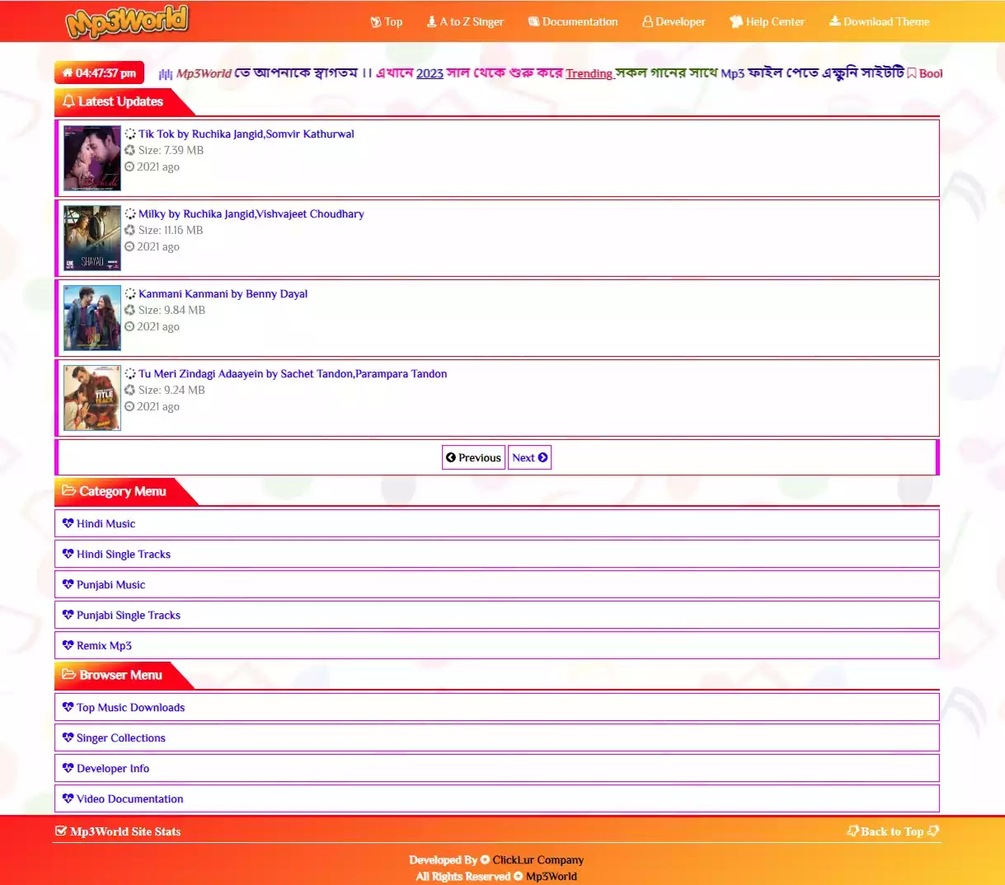Click spinner icon beside Tu Meri Zindagi
Image resolution: width=1005 pixels, height=885 pixels.
[x=130, y=374]
